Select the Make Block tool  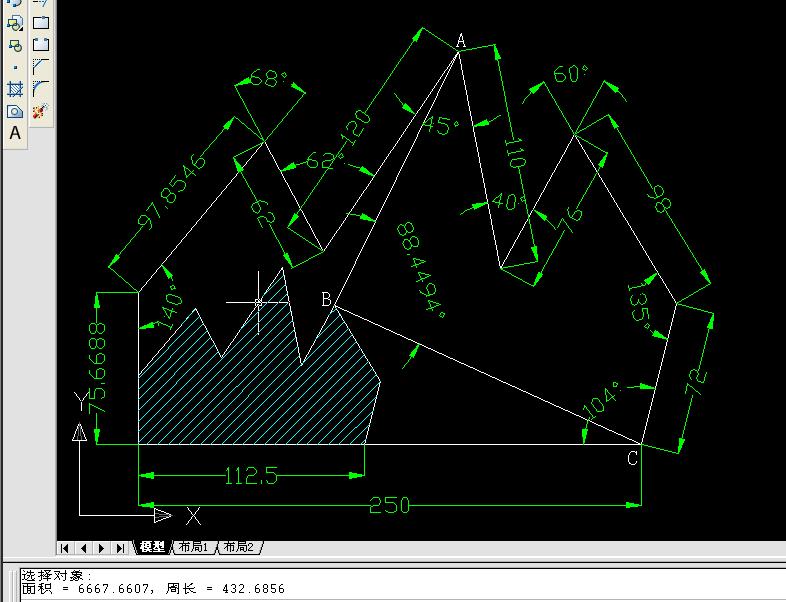click(x=15, y=45)
